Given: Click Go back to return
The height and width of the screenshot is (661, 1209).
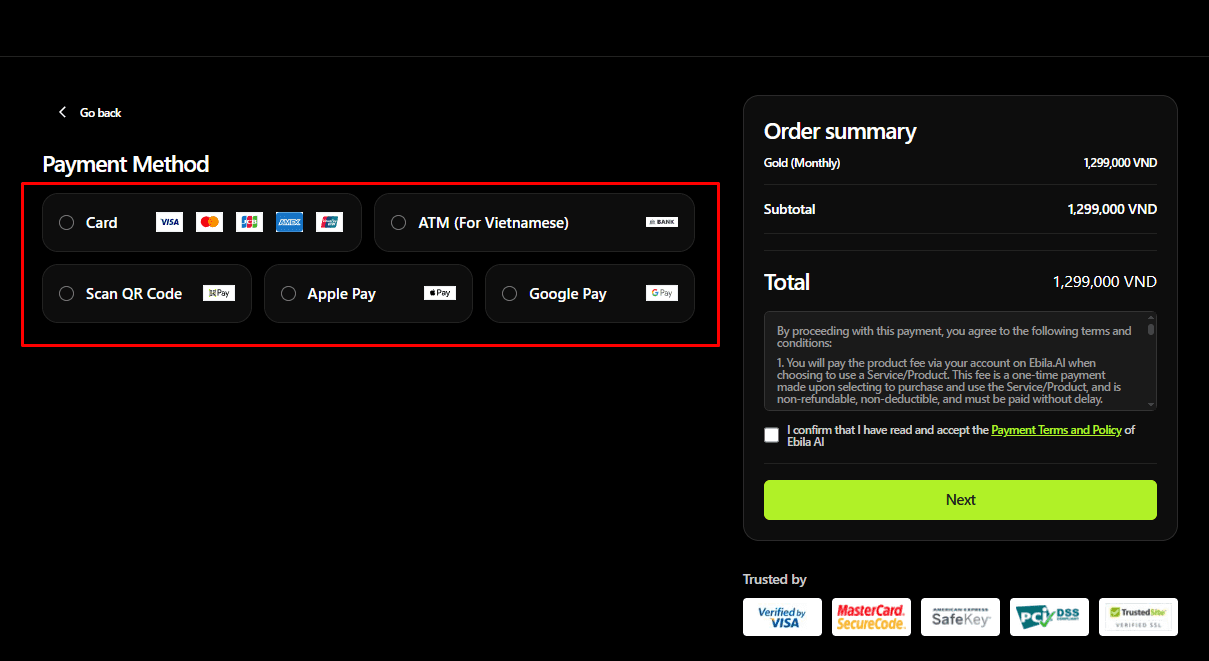Looking at the screenshot, I should (x=89, y=112).
